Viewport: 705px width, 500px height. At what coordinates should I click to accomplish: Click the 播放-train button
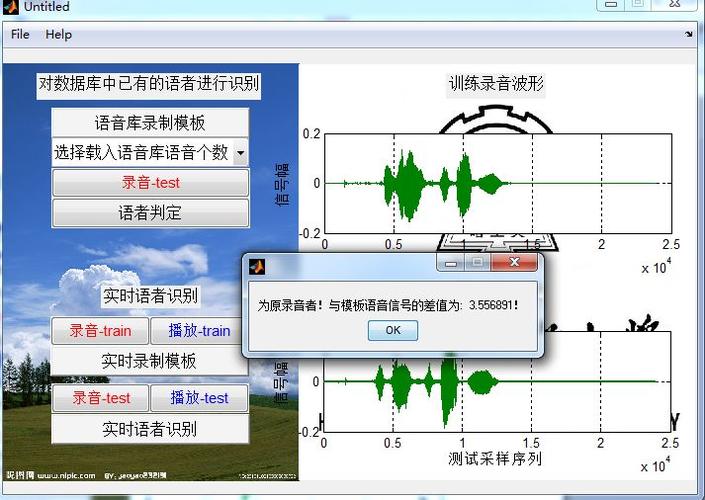tap(198, 331)
